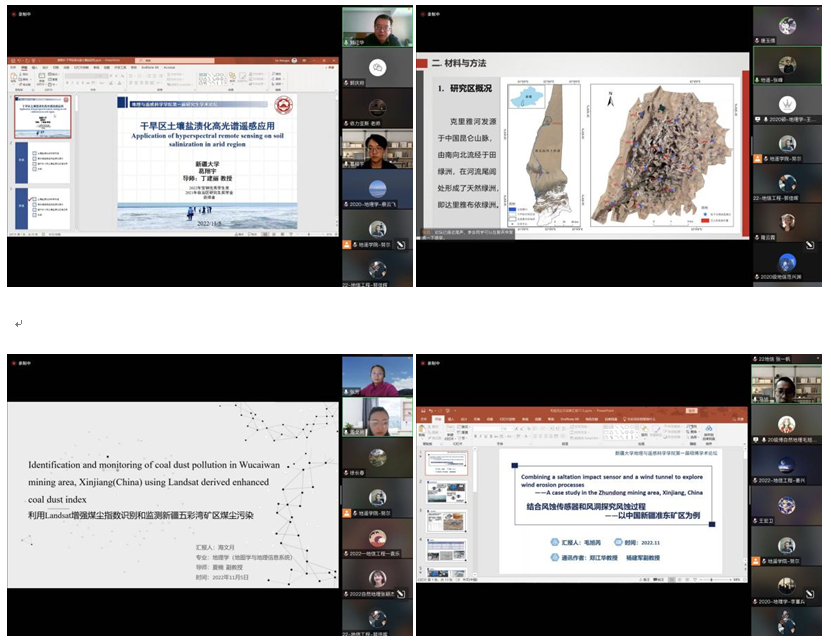Image resolution: width=831 pixels, height=644 pixels.
Task: Click the cloud avatar tile in top-left participant list
Action: click(377, 67)
